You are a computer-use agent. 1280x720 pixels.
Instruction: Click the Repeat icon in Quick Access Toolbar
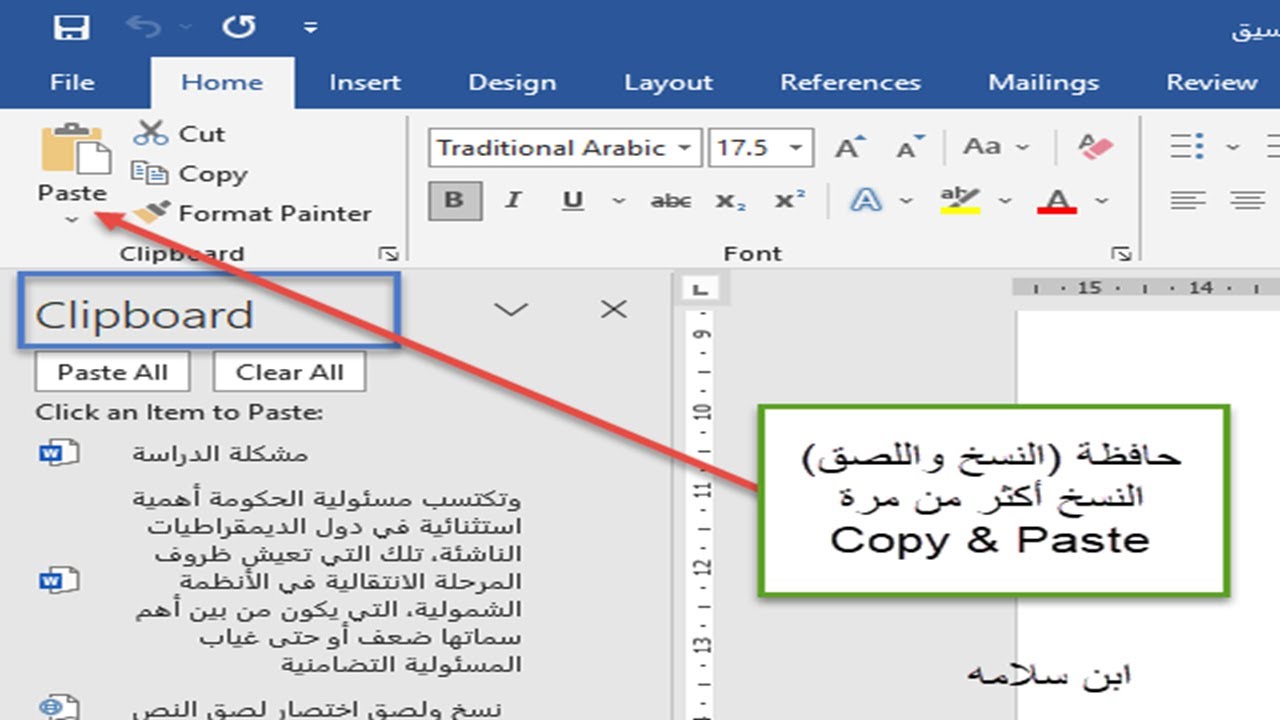pyautogui.click(x=239, y=27)
